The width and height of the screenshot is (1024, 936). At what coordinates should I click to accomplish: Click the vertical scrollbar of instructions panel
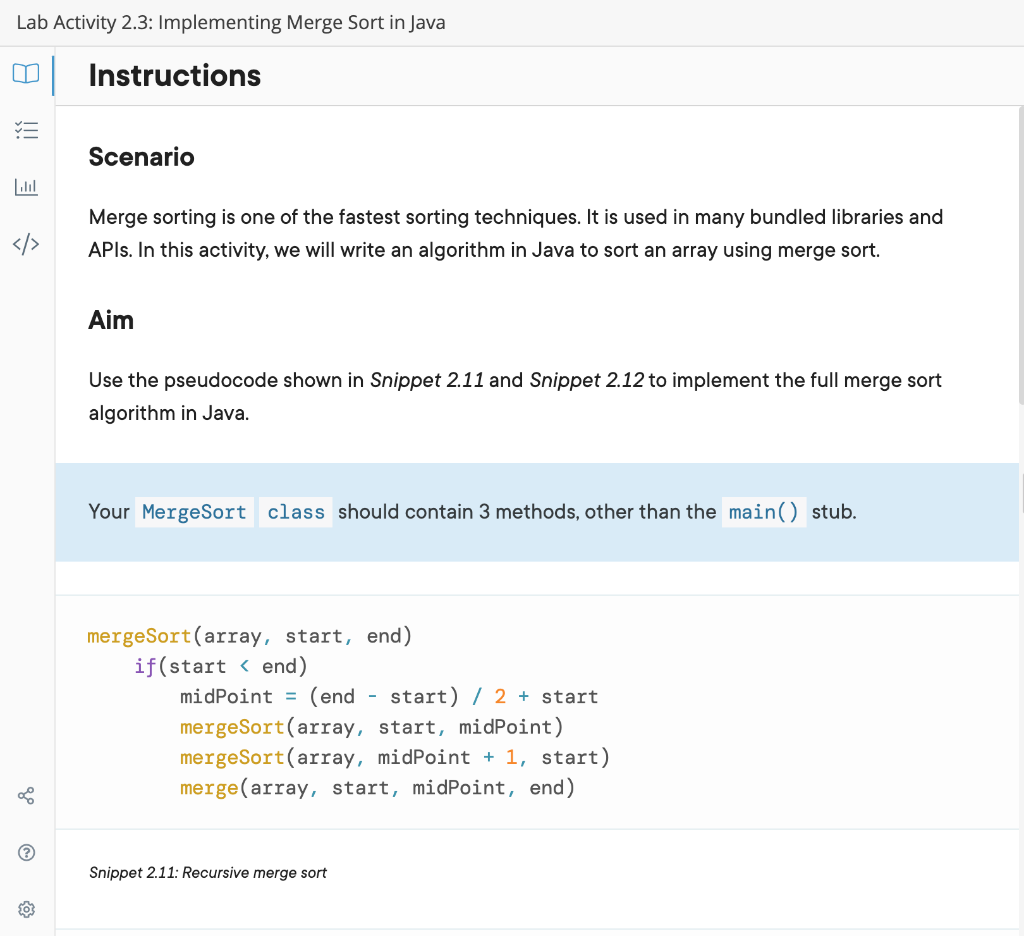pos(1020,250)
